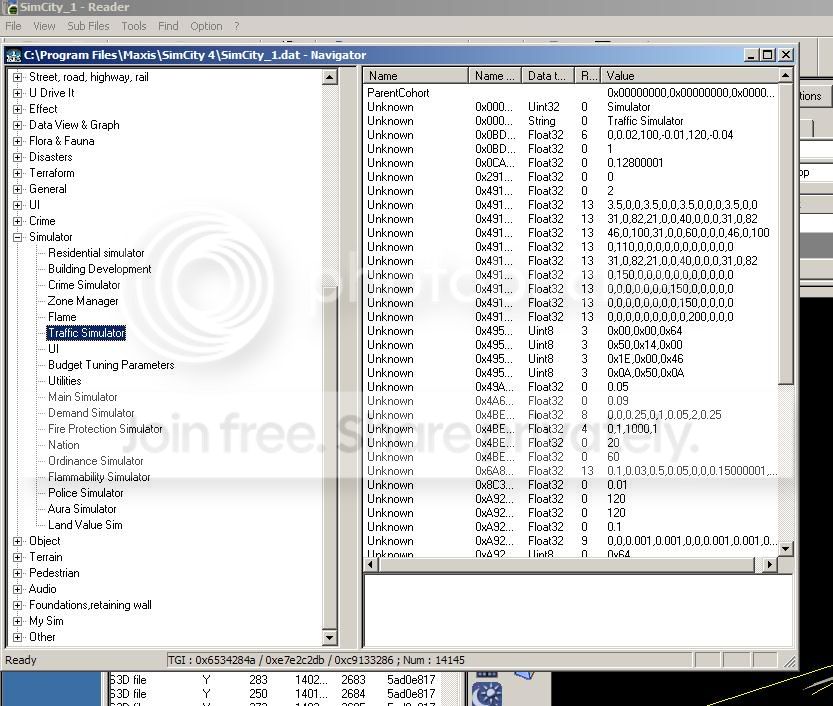The height and width of the screenshot is (706, 833).
Task: Select Residential simulator in tree
Action: pos(96,253)
